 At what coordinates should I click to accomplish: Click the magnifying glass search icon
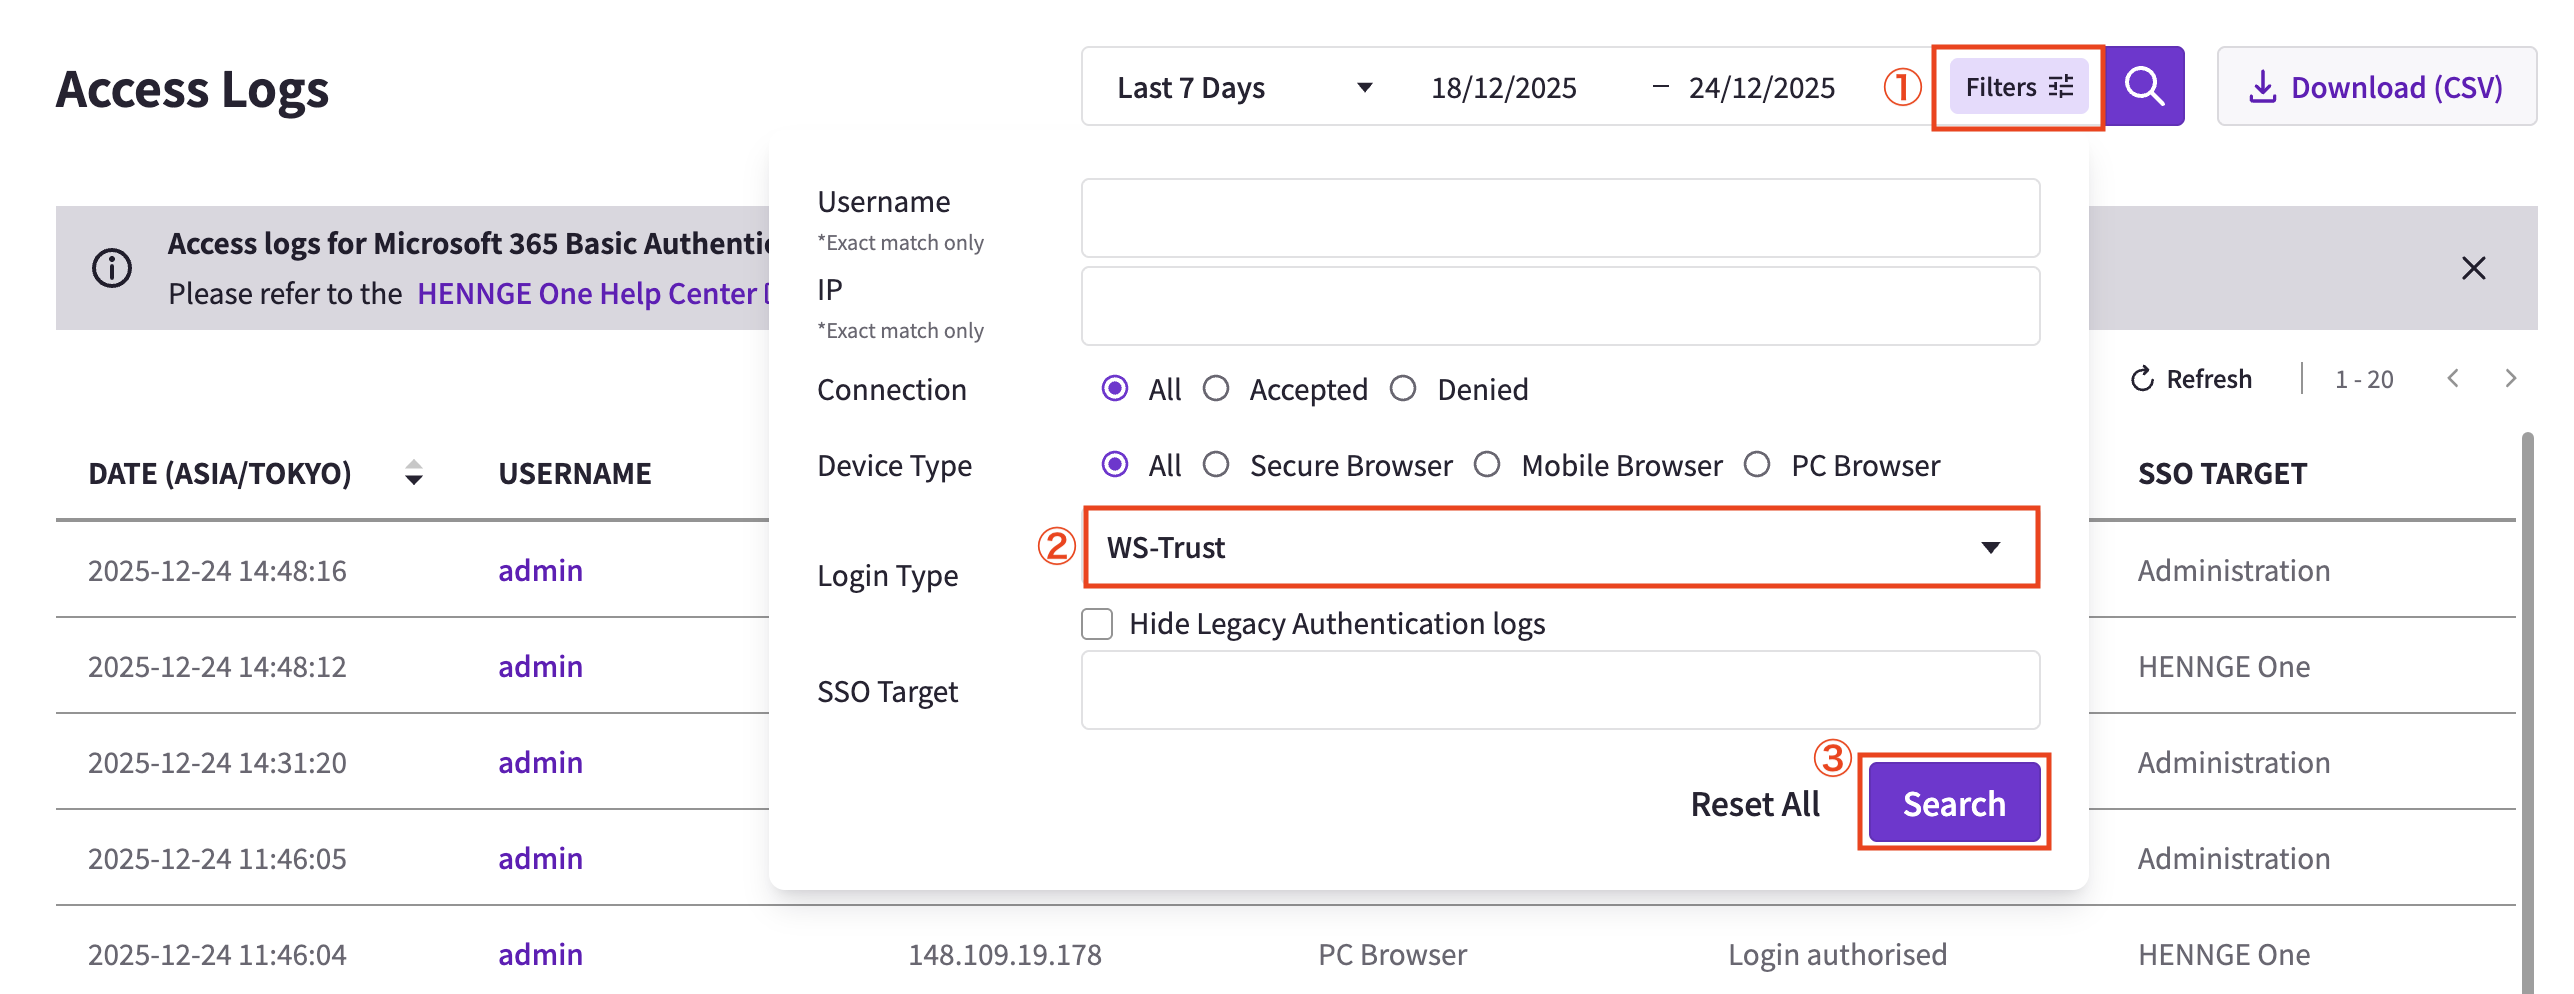click(2144, 87)
